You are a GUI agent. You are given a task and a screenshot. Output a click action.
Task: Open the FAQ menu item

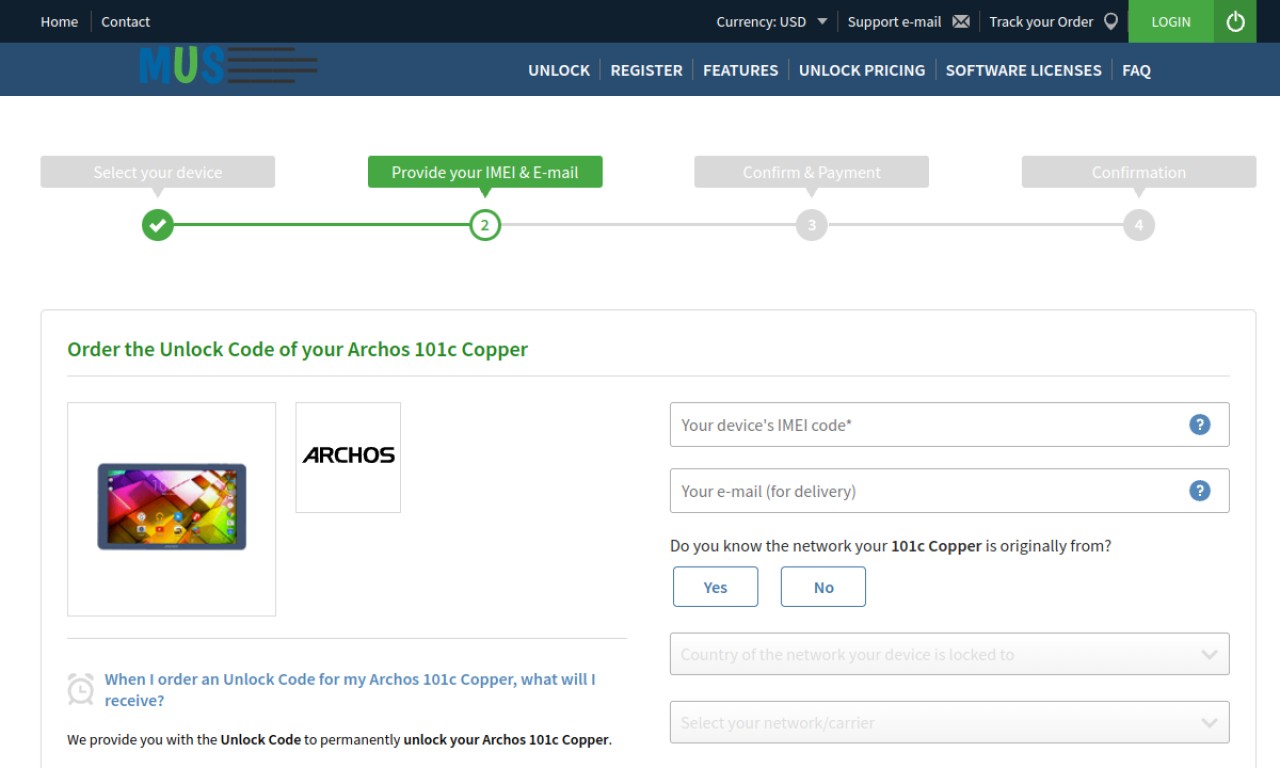(x=1136, y=70)
